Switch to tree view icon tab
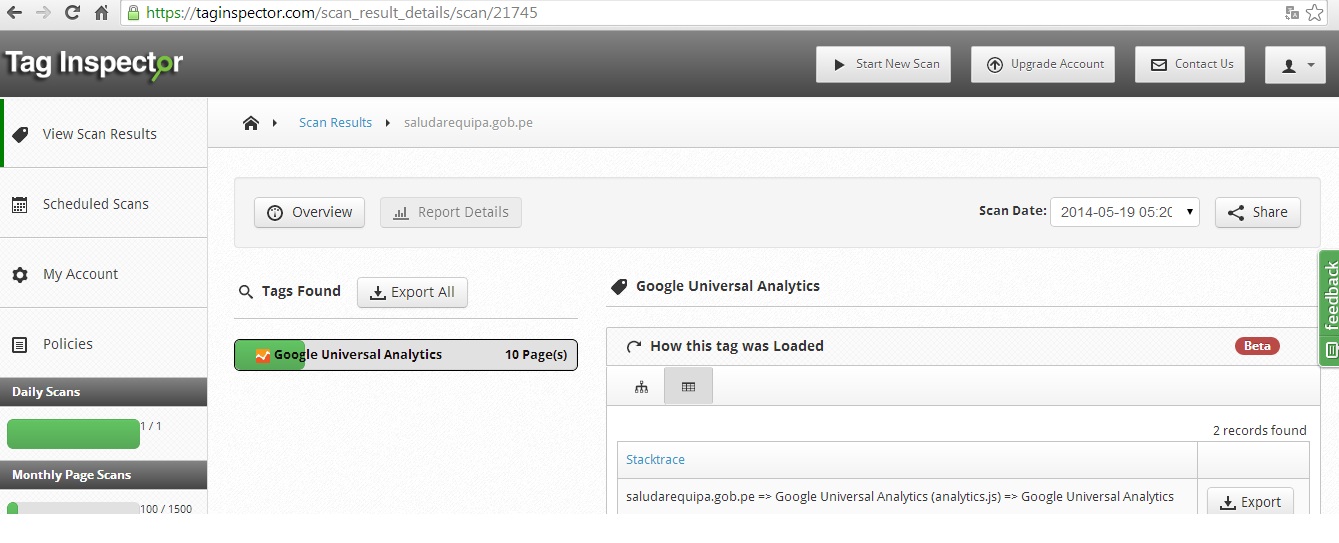The image size is (1339, 543). (641, 386)
